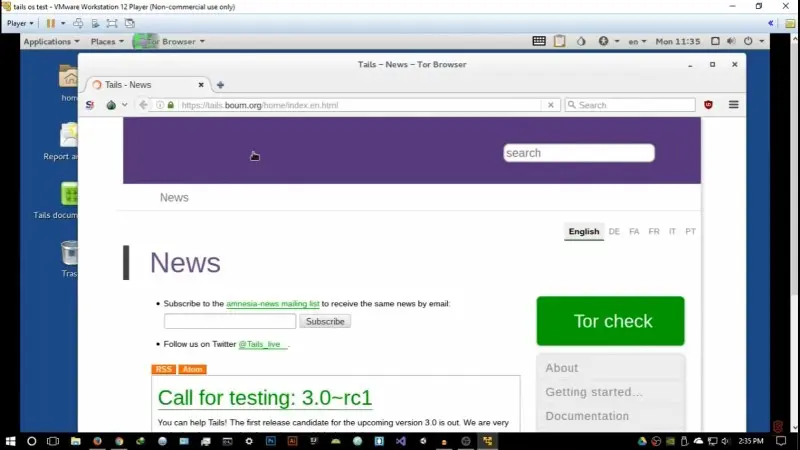Enter VMware full screen mode icon
The image size is (800, 450).
tap(112, 23)
